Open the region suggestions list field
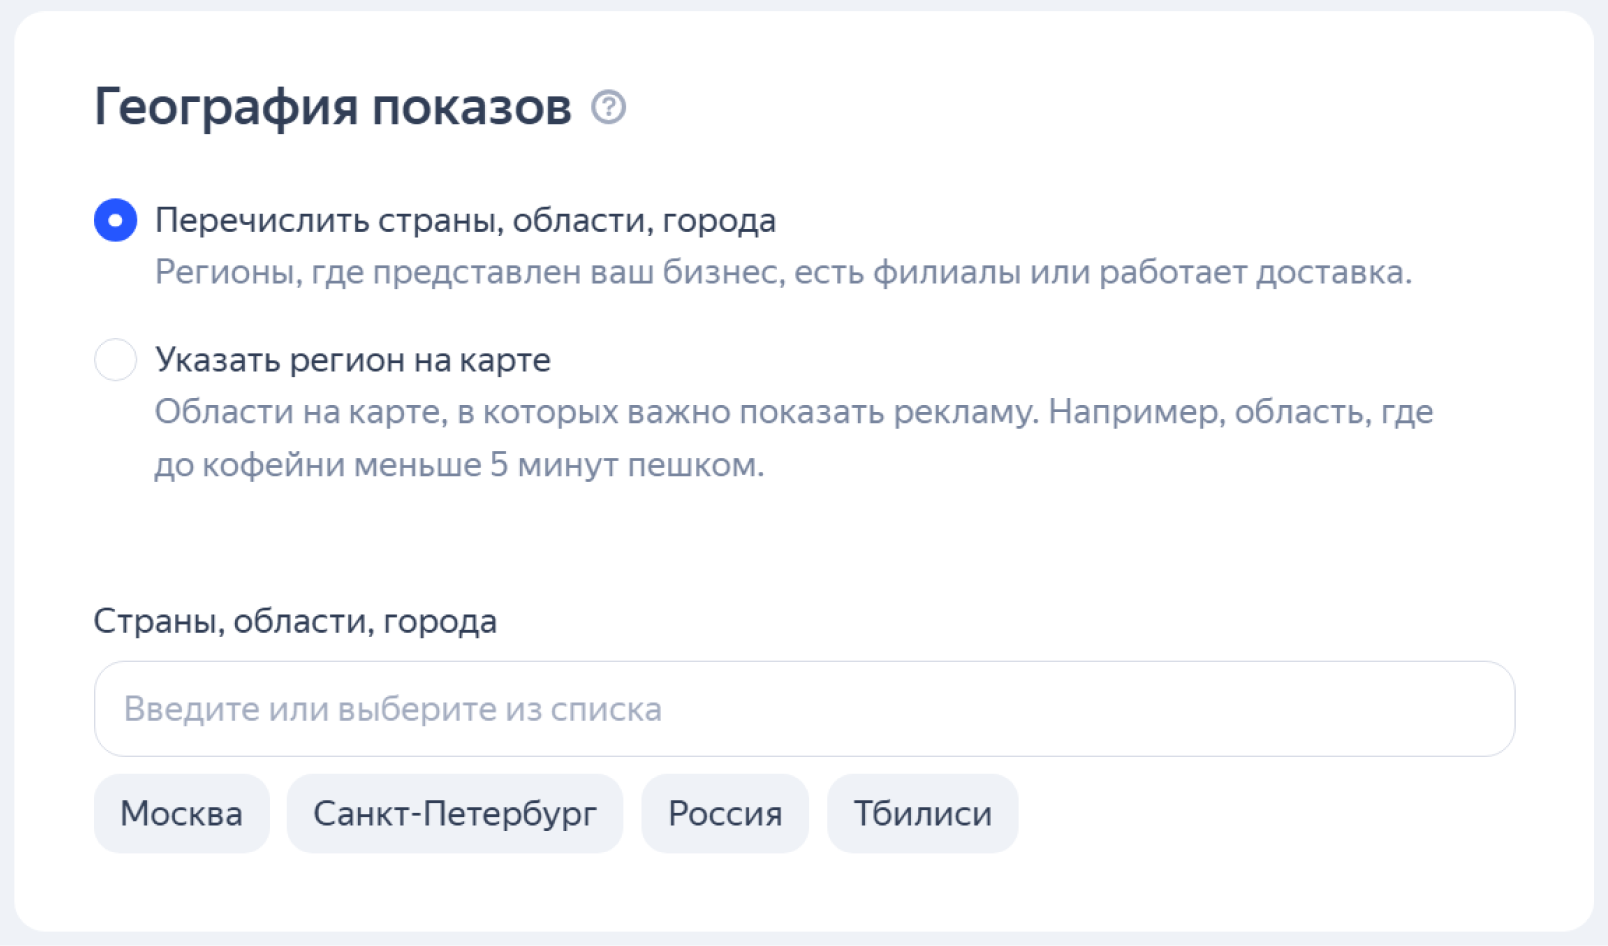Viewport: 1608px width, 946px height. click(800, 708)
